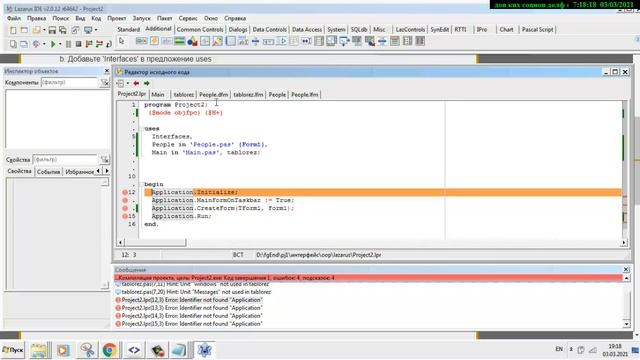Switch to the Dialogs palette tab
Viewport: 640px width, 360px height.
[238, 29]
